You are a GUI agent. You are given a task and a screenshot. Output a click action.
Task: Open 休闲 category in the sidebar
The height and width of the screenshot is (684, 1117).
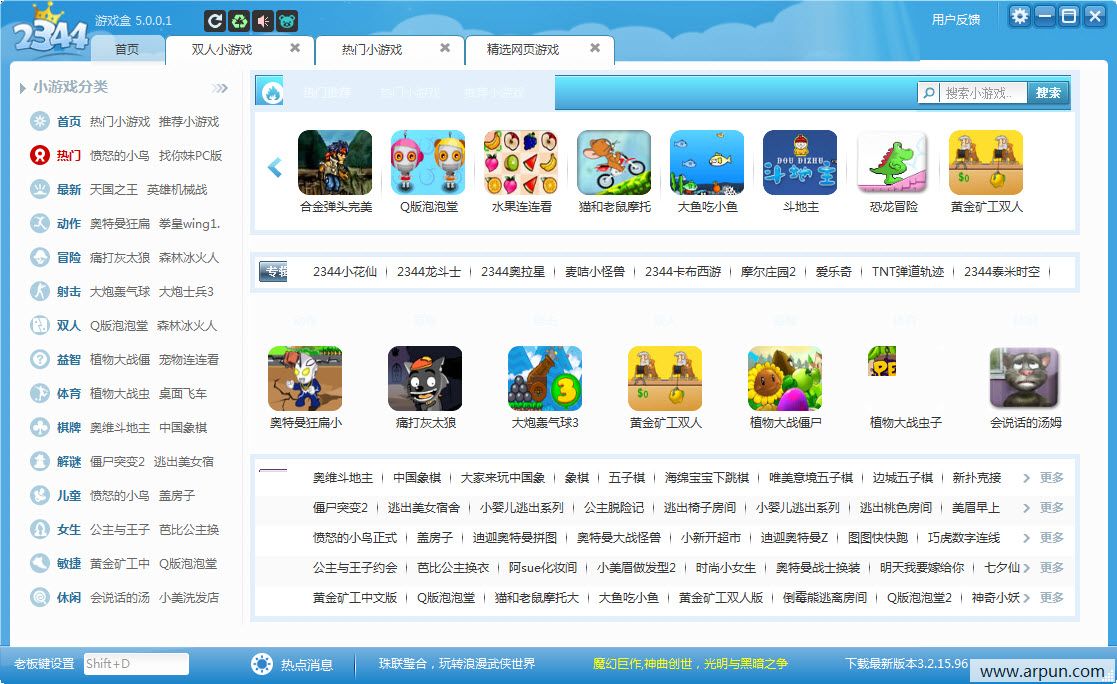pos(68,598)
